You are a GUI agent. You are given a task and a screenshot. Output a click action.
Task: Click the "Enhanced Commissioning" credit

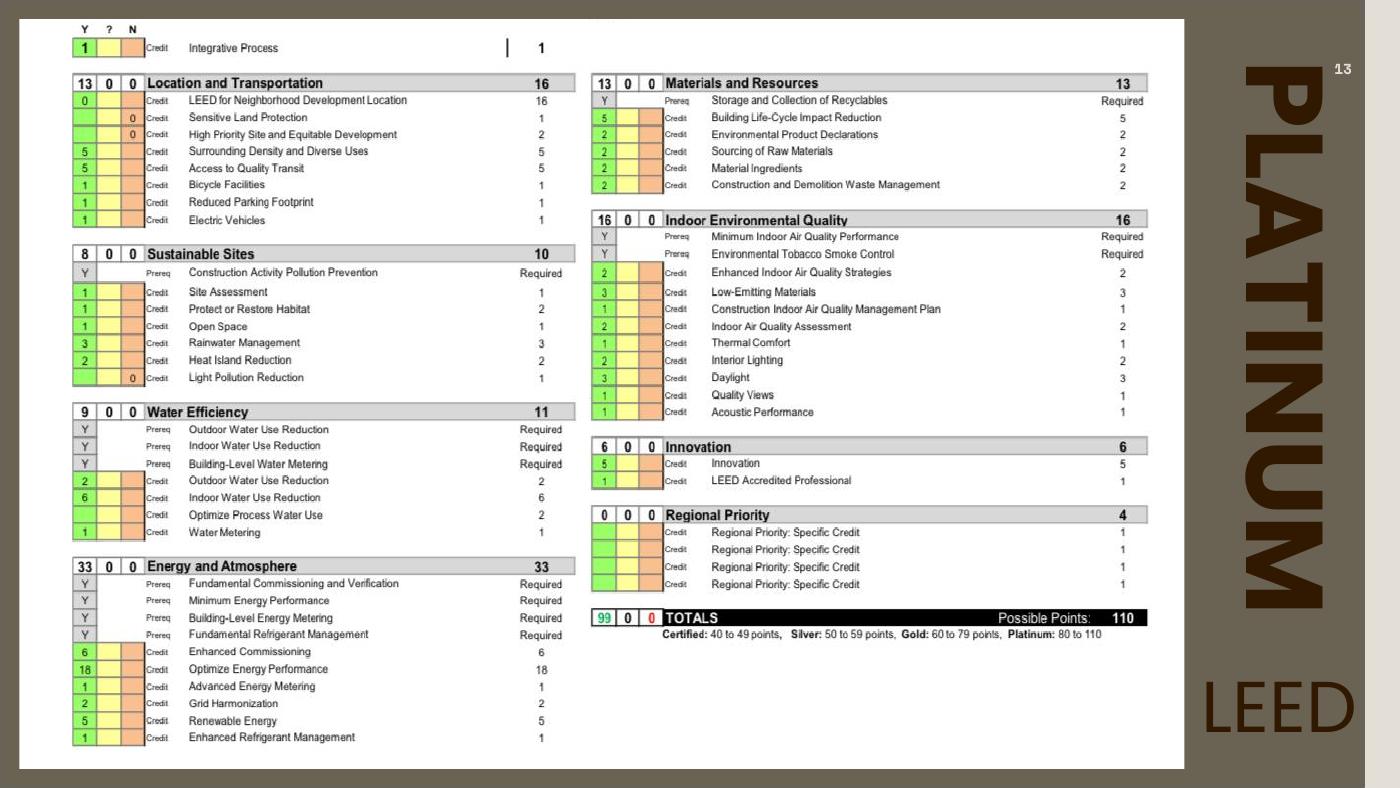[250, 652]
